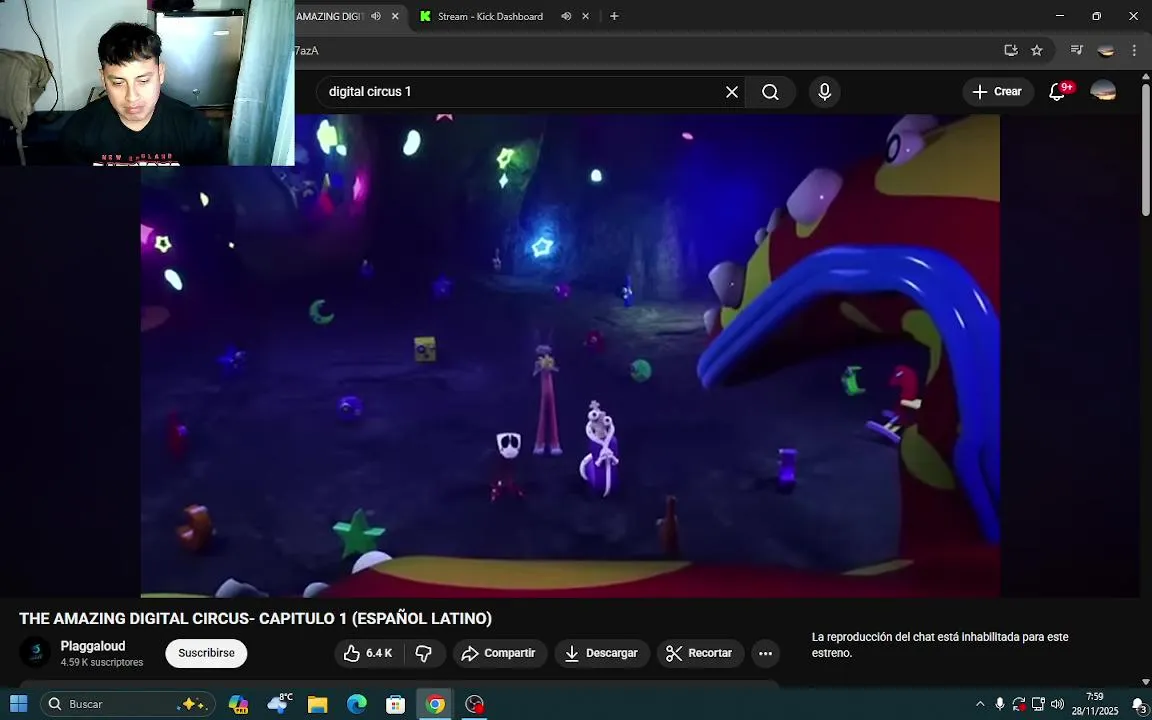Start voice search with microphone icon
The width and height of the screenshot is (1152, 720).
[824, 92]
